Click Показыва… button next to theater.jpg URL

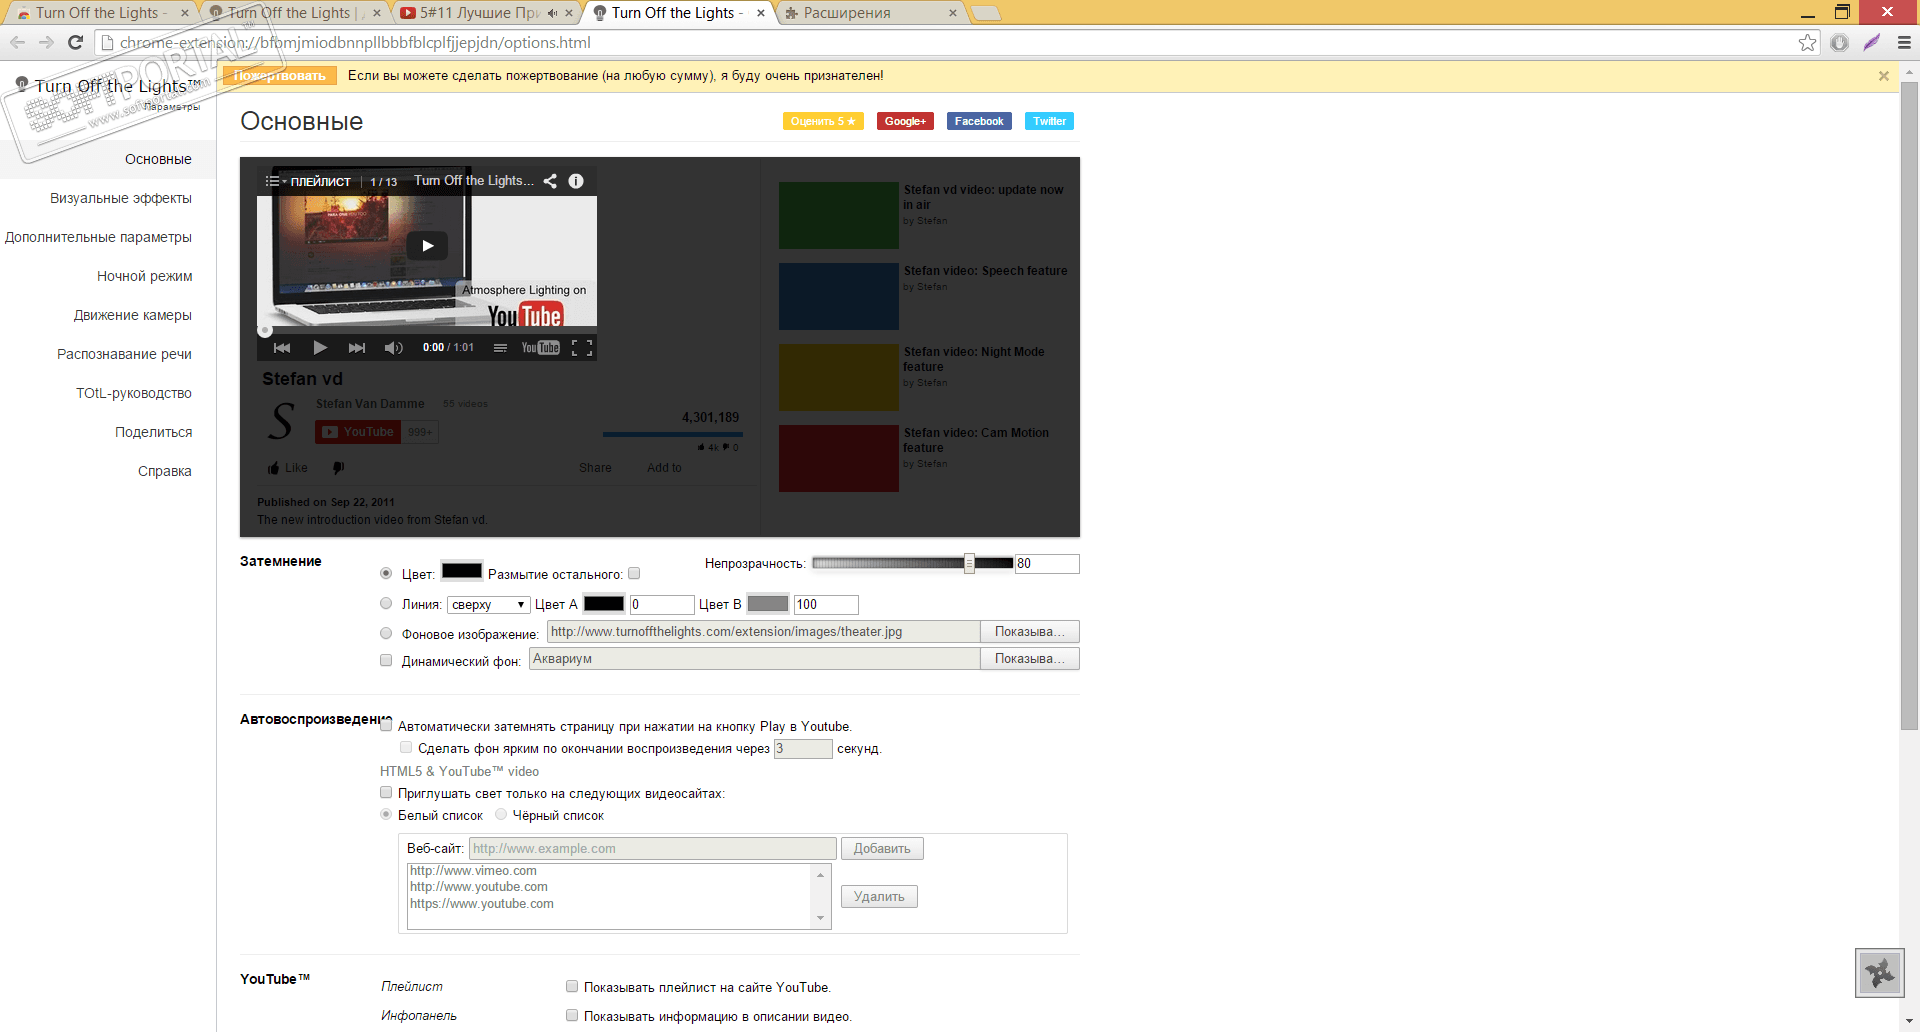pos(1029,631)
